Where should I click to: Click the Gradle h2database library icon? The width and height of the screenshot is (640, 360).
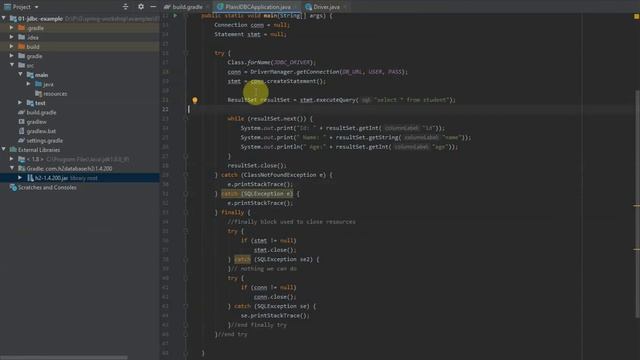[x=22, y=169]
